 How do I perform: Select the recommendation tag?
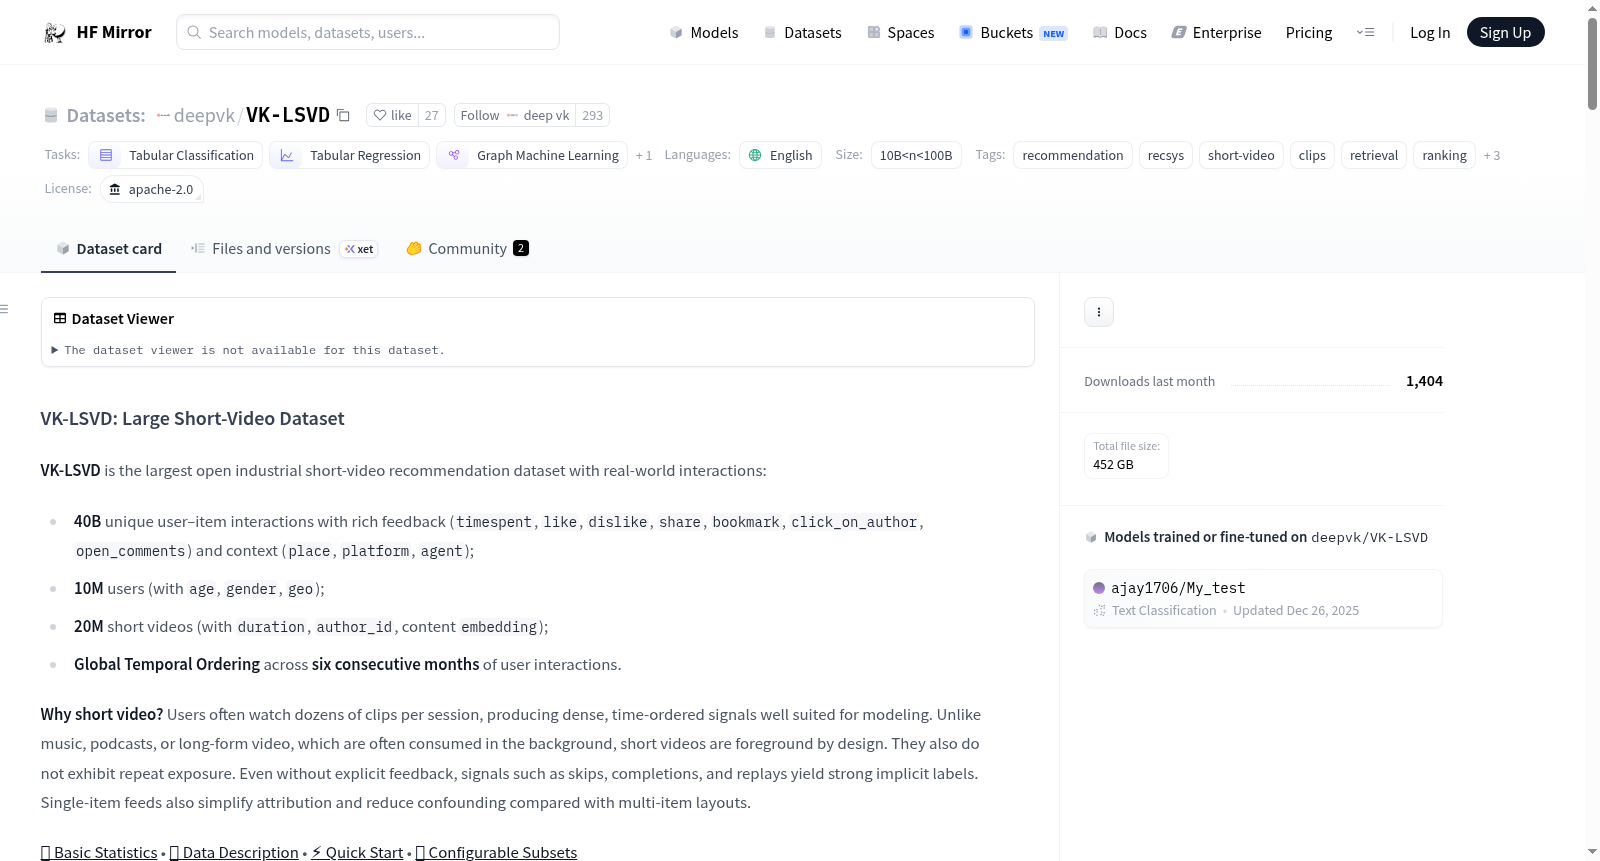click(1073, 155)
